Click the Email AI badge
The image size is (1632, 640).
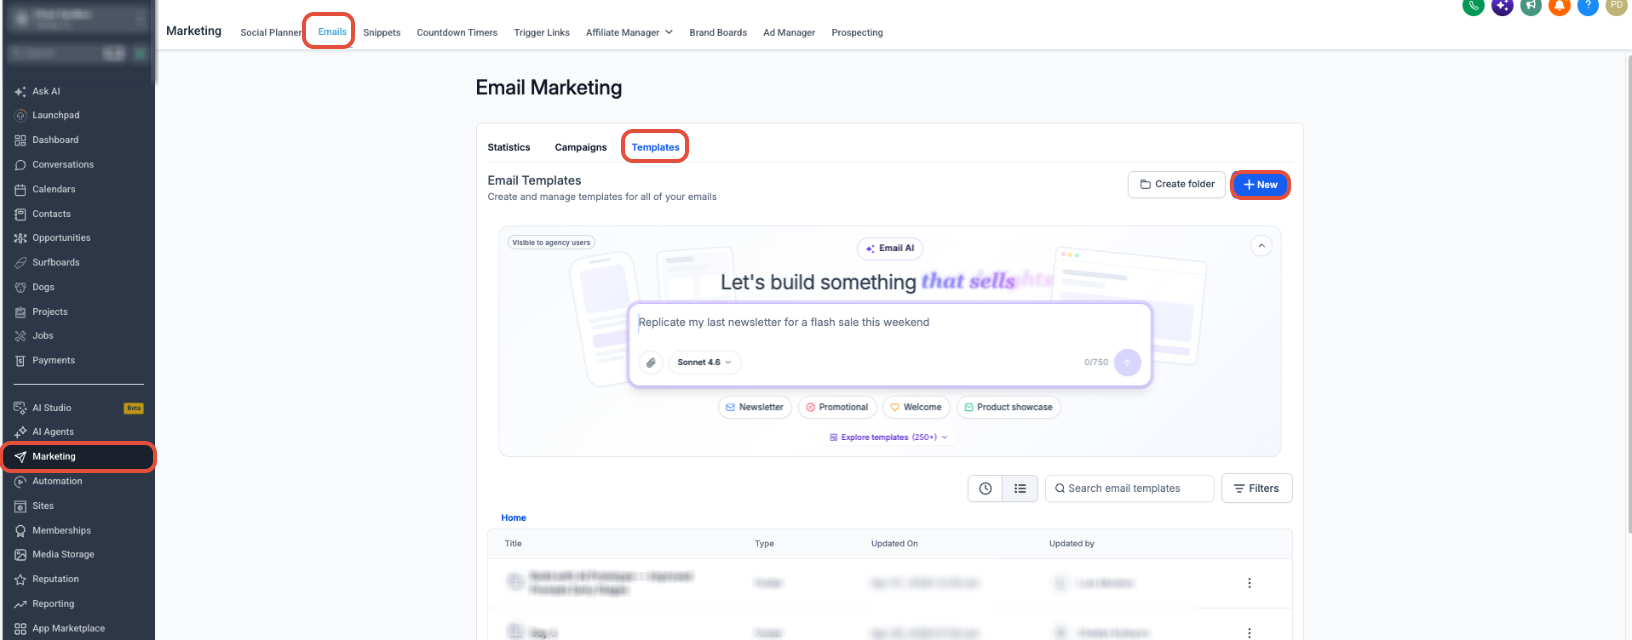[x=890, y=248]
